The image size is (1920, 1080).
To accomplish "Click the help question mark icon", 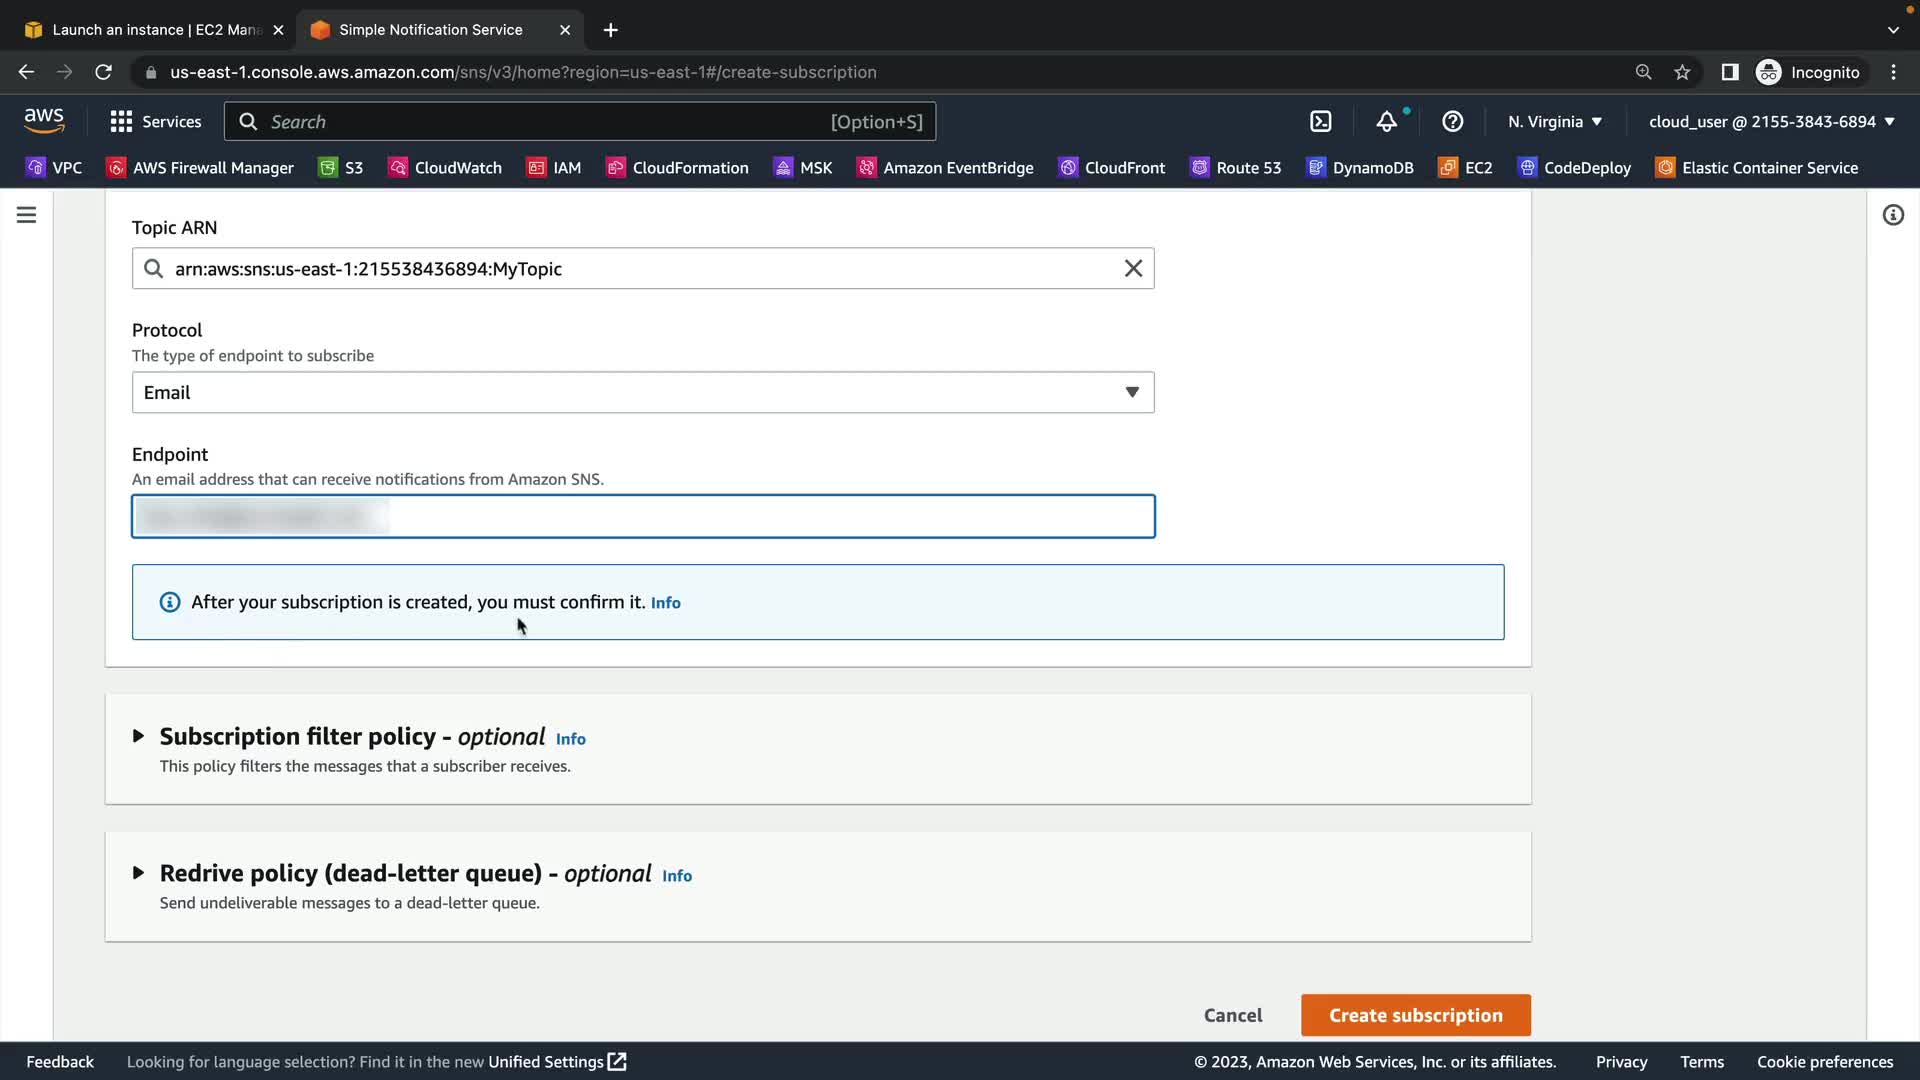I will (x=1452, y=121).
